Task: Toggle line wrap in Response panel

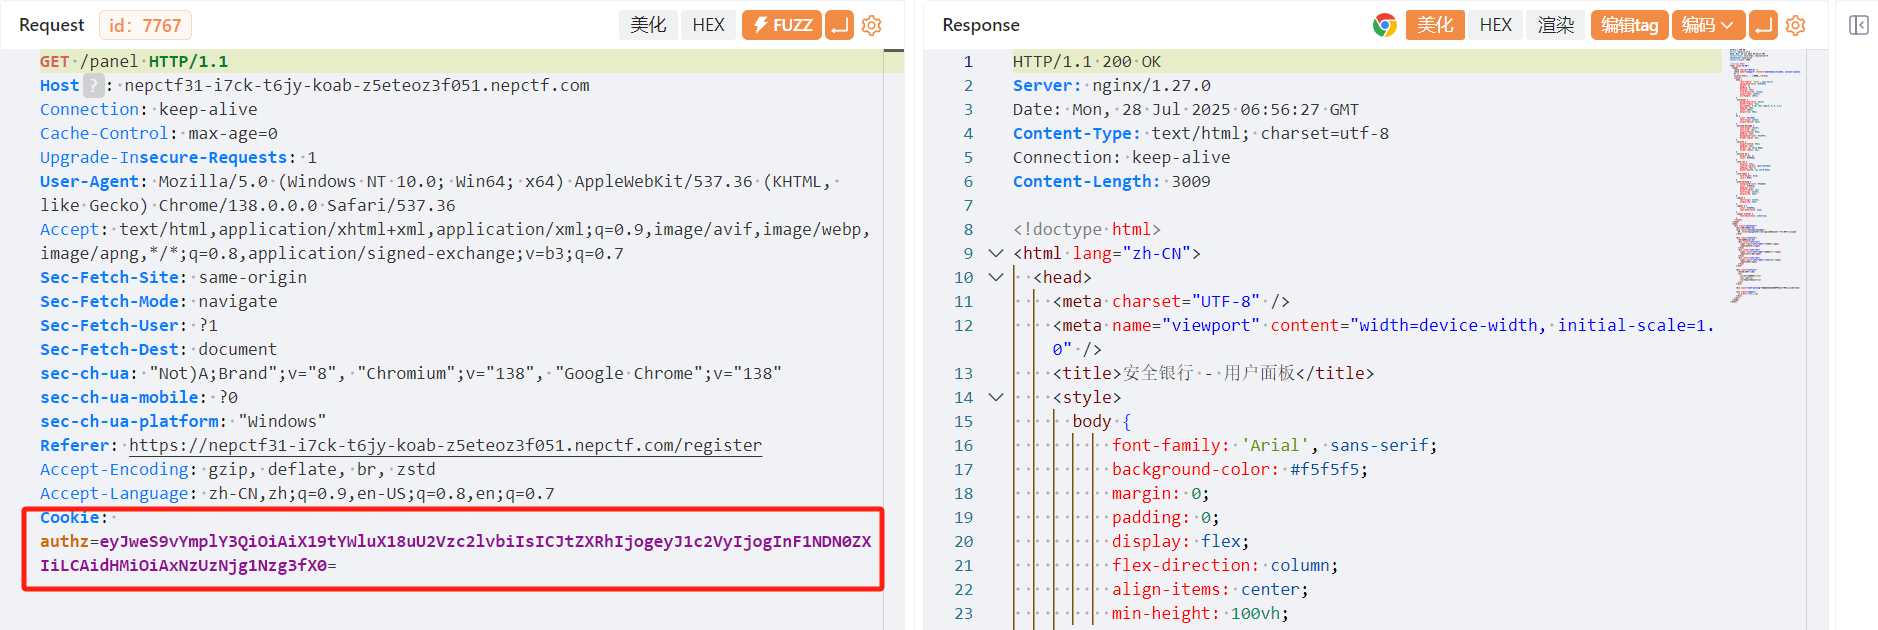Action: (x=1764, y=25)
